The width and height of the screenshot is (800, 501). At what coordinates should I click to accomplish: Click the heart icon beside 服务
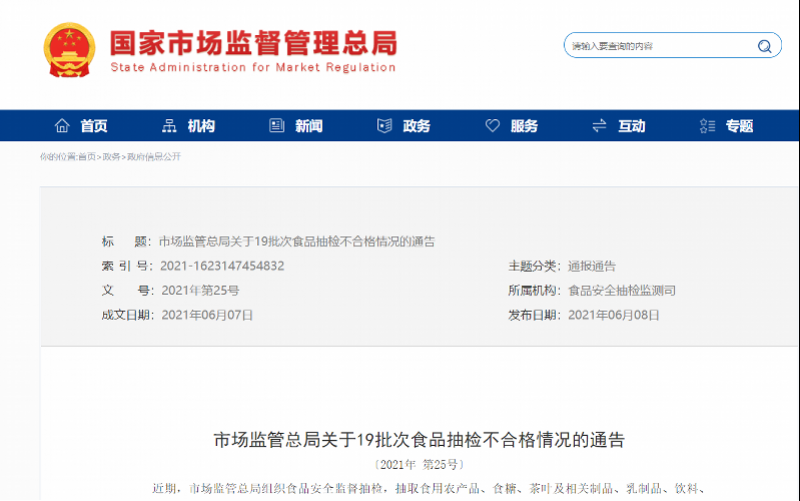(x=492, y=126)
